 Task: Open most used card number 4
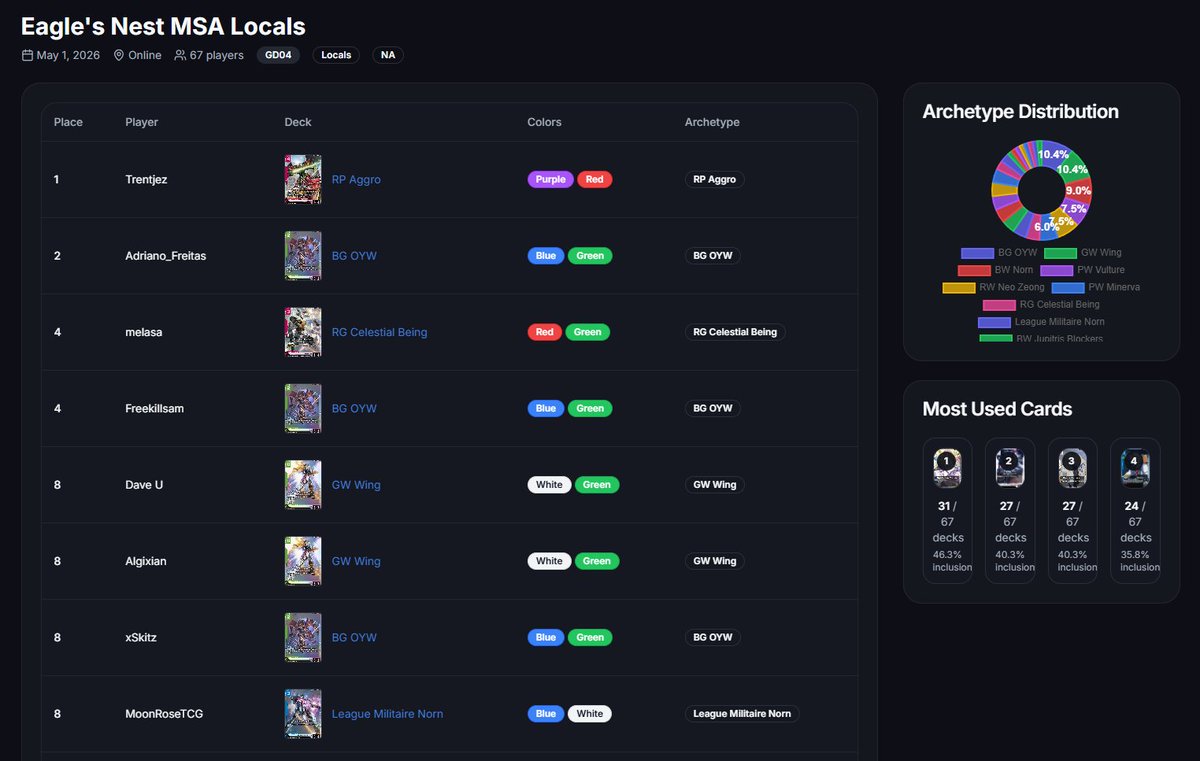coord(1135,510)
